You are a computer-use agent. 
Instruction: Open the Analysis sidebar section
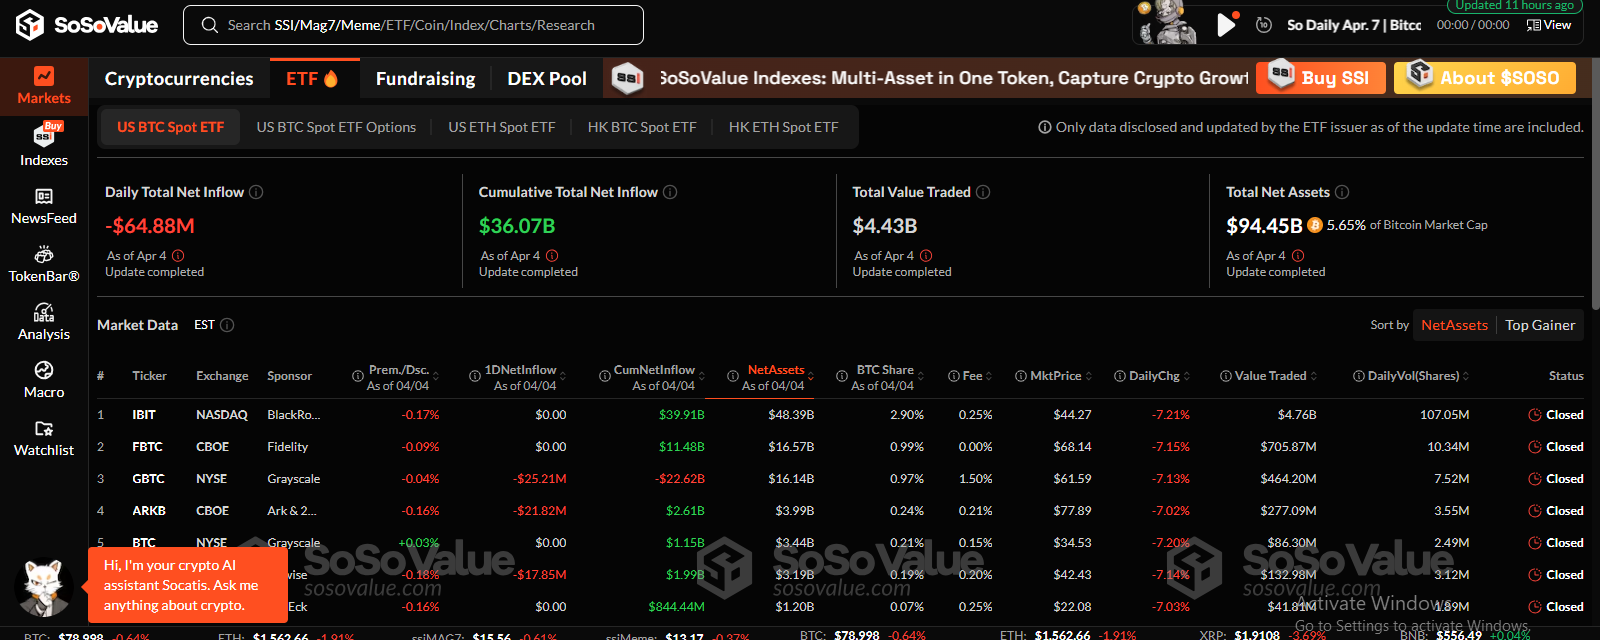[44, 322]
